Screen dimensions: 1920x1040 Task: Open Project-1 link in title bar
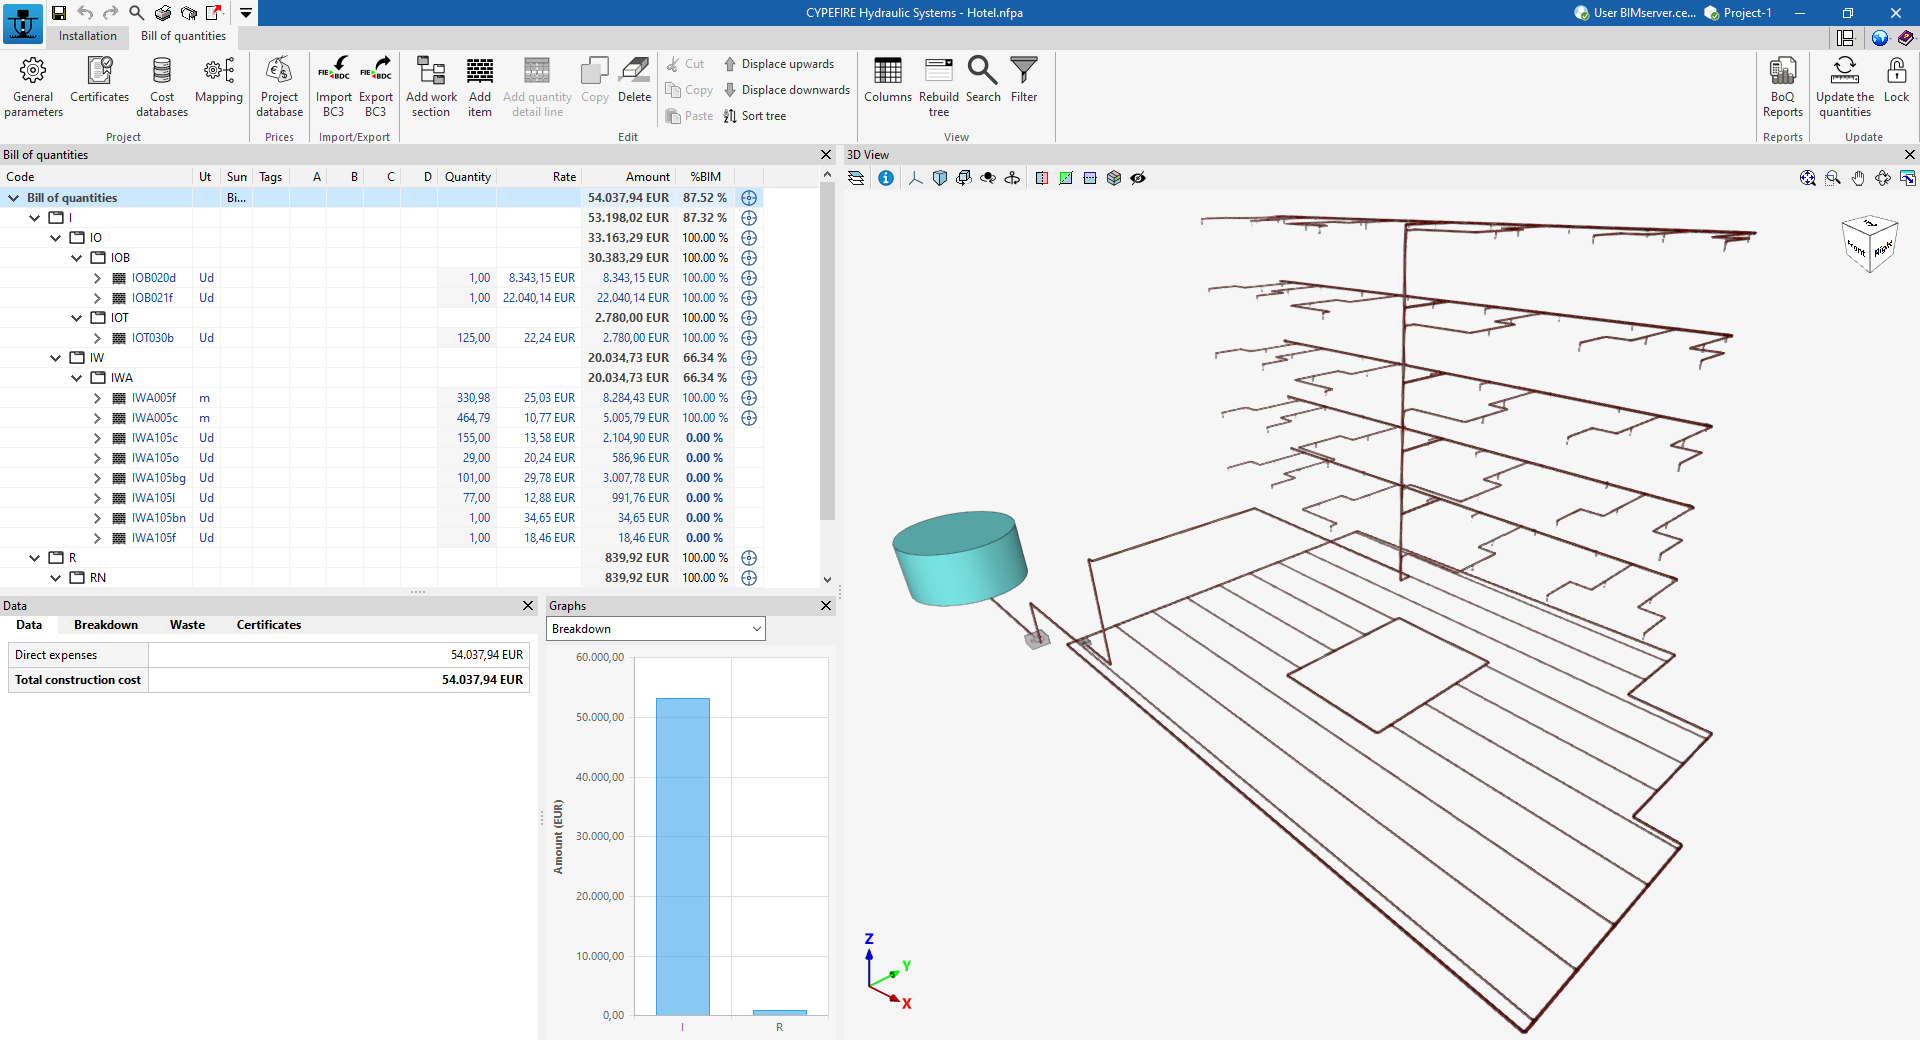click(x=1738, y=13)
